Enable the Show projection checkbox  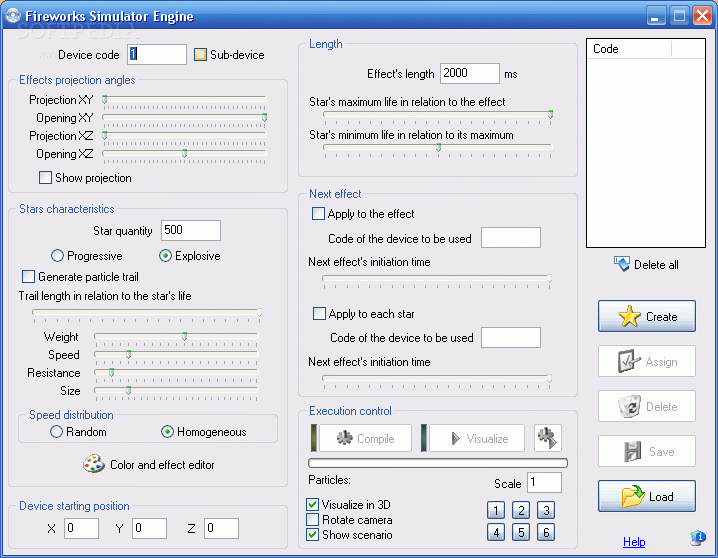[x=45, y=178]
